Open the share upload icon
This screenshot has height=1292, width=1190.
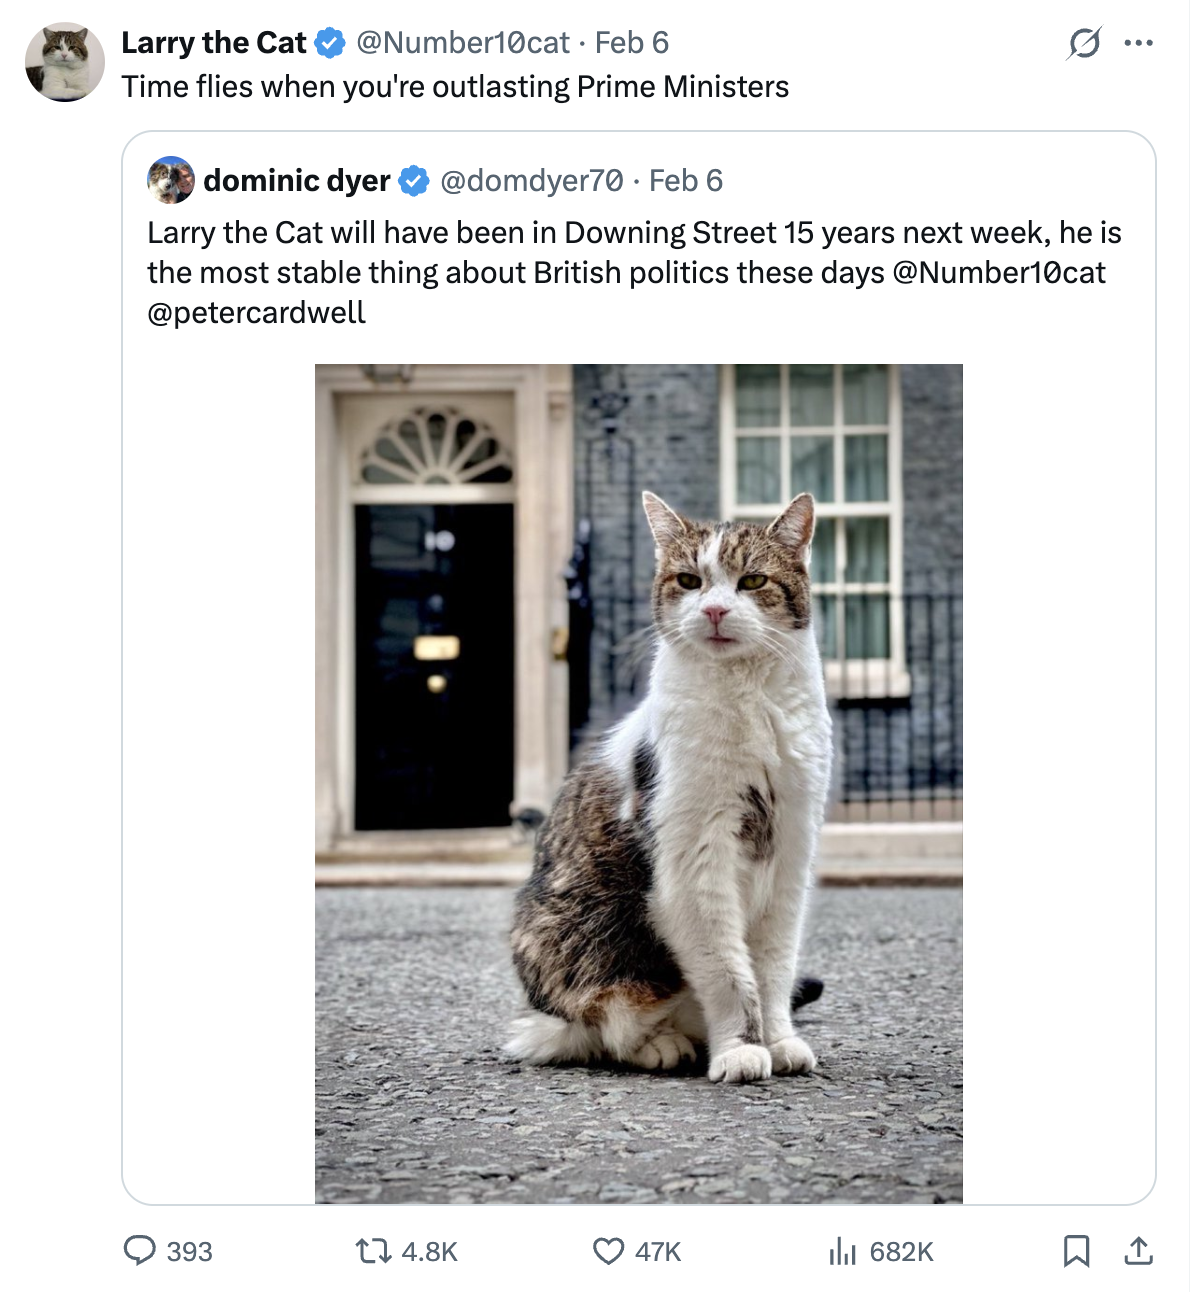(x=1138, y=1251)
